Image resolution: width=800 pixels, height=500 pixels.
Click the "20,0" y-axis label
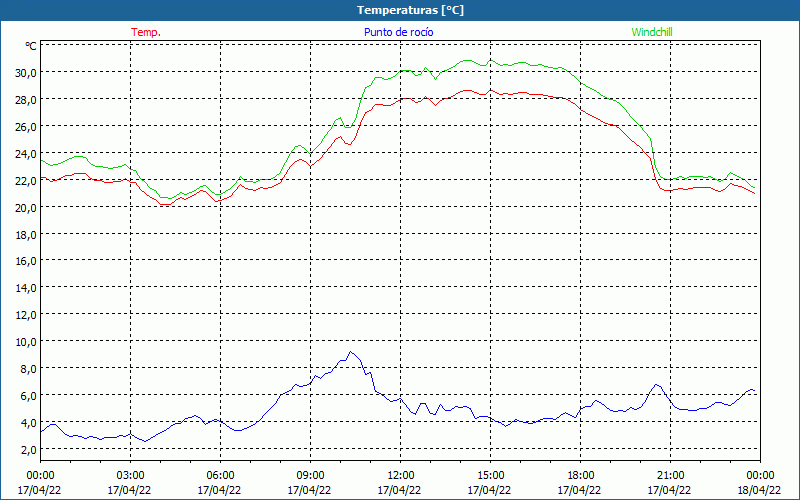coord(26,207)
